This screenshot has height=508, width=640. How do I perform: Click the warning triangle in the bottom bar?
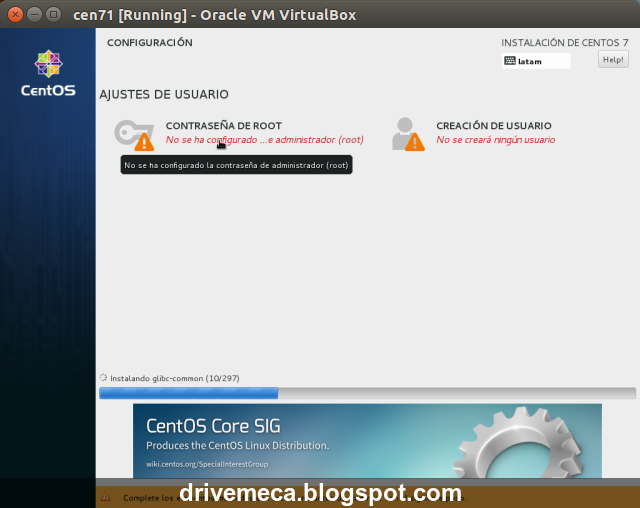tap(106, 497)
